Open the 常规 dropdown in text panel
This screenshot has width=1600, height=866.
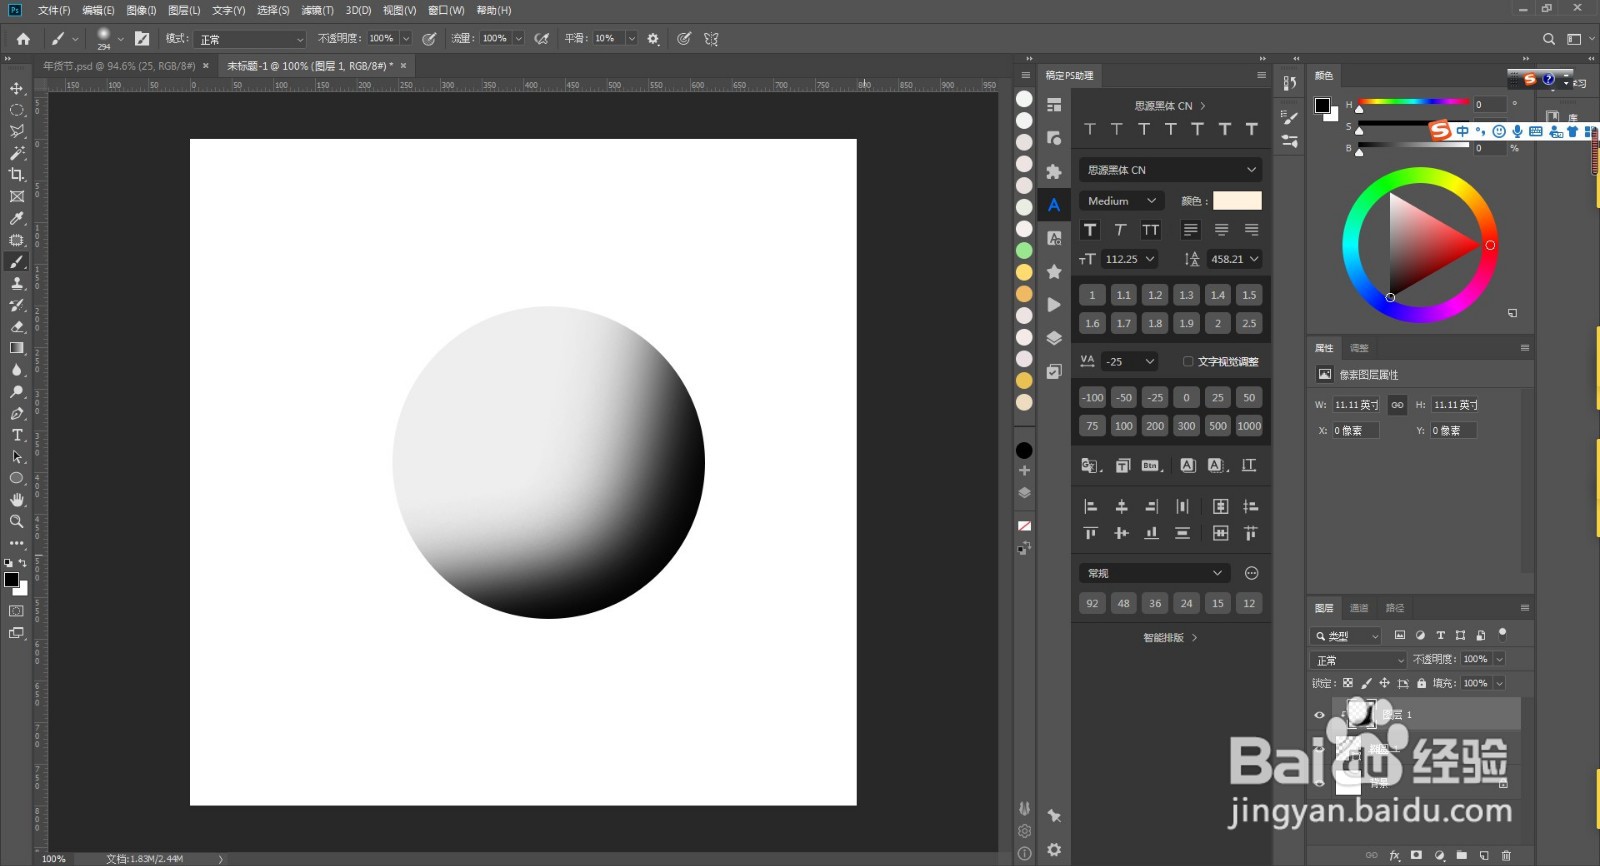point(1155,573)
